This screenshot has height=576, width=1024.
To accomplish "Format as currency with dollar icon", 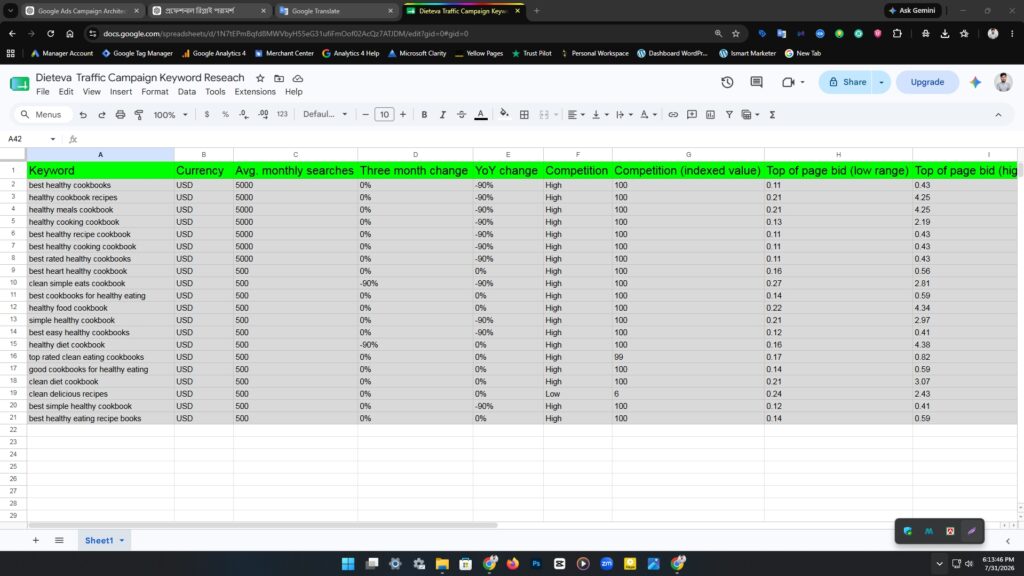I will tap(207, 115).
